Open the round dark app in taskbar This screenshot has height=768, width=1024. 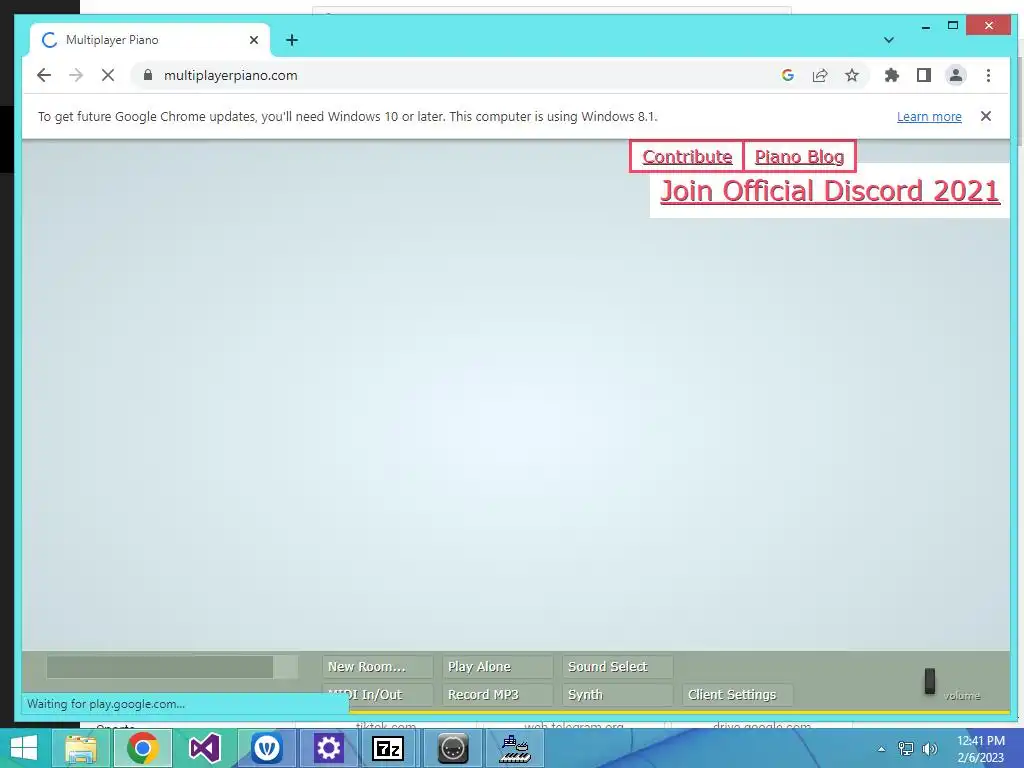[x=453, y=748]
